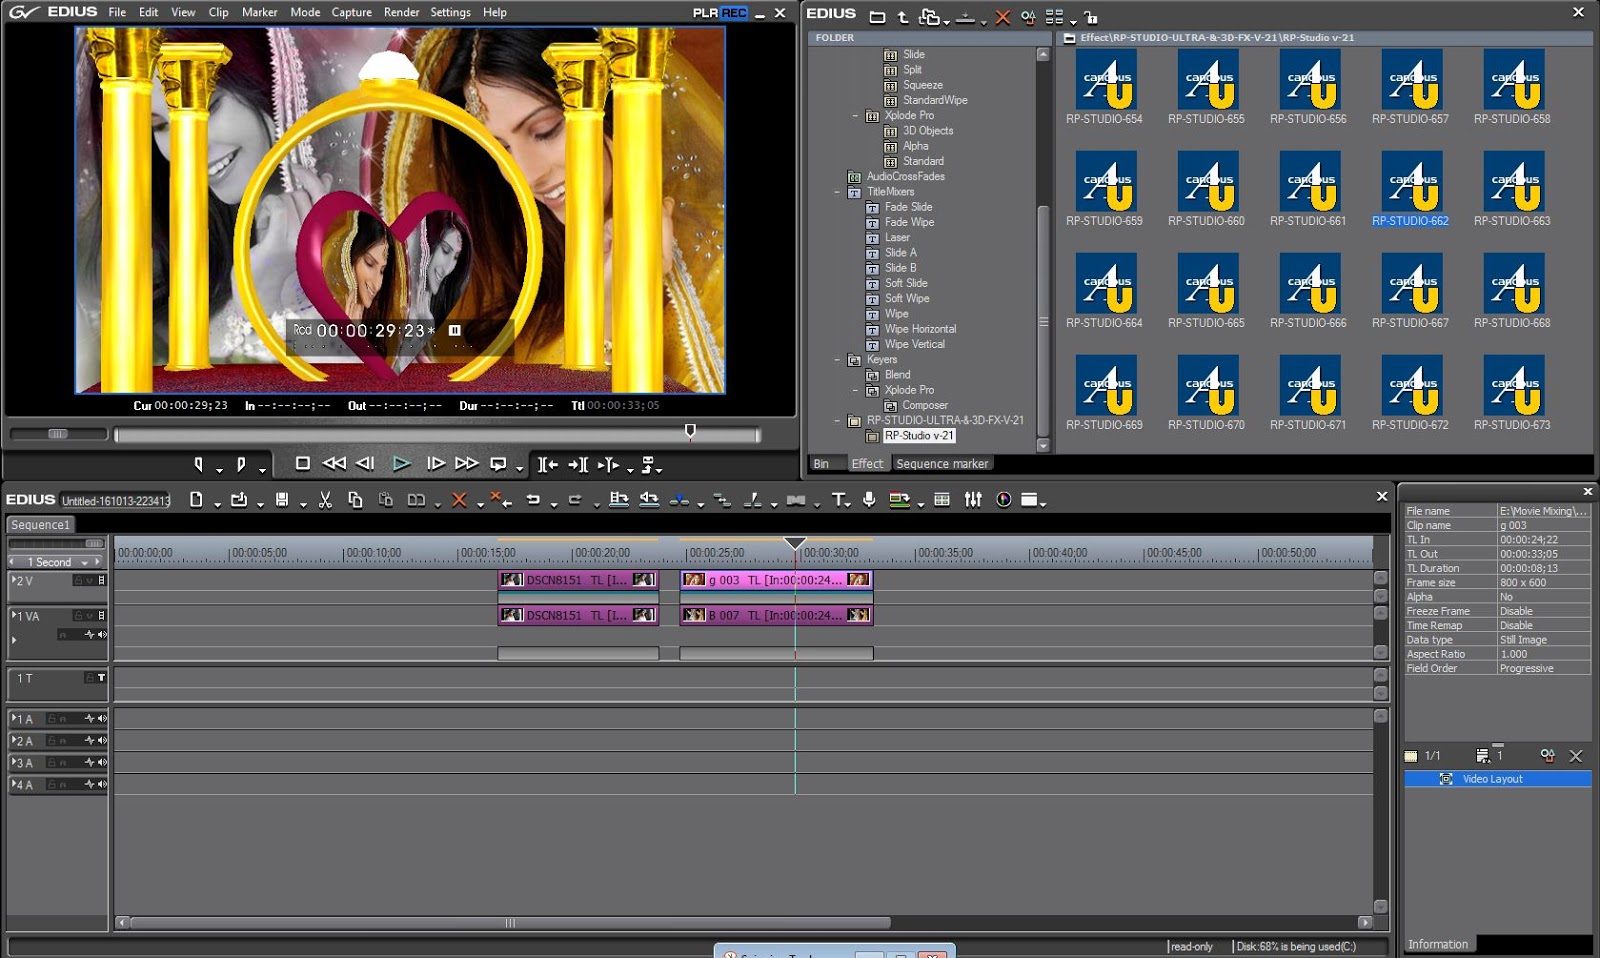Open the File menu
The image size is (1600, 958).
(117, 12)
